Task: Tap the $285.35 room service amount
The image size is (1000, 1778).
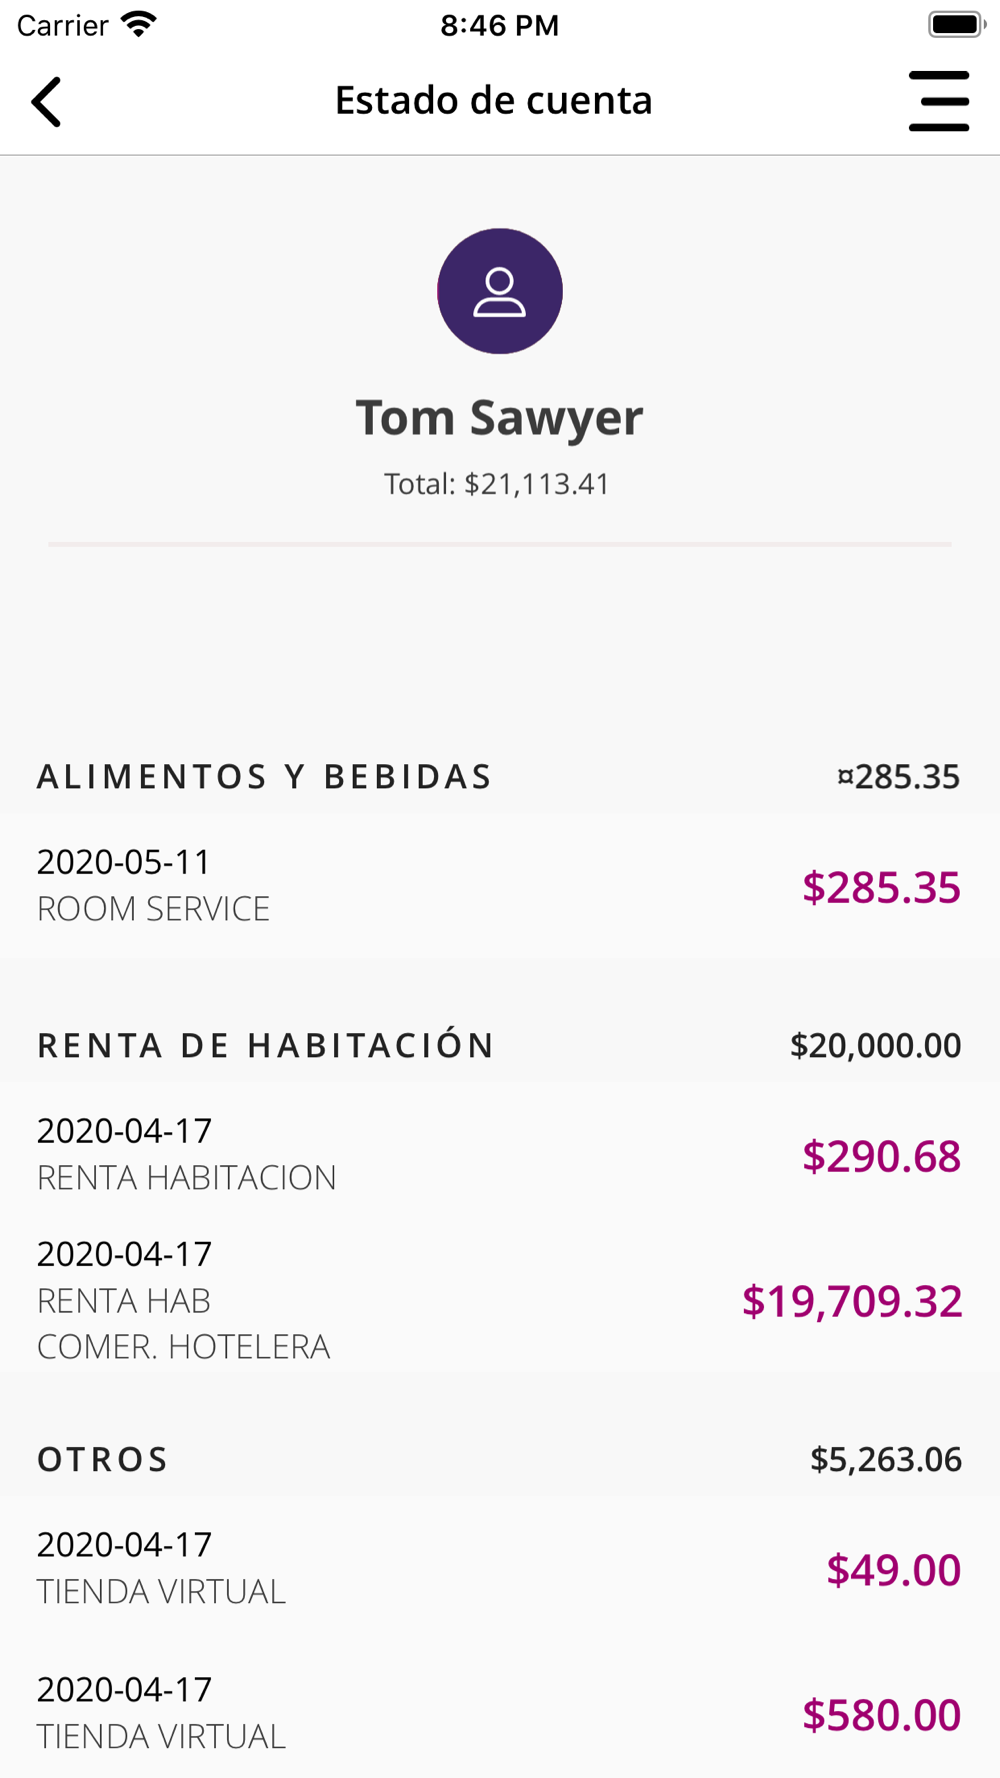Action: coord(881,888)
